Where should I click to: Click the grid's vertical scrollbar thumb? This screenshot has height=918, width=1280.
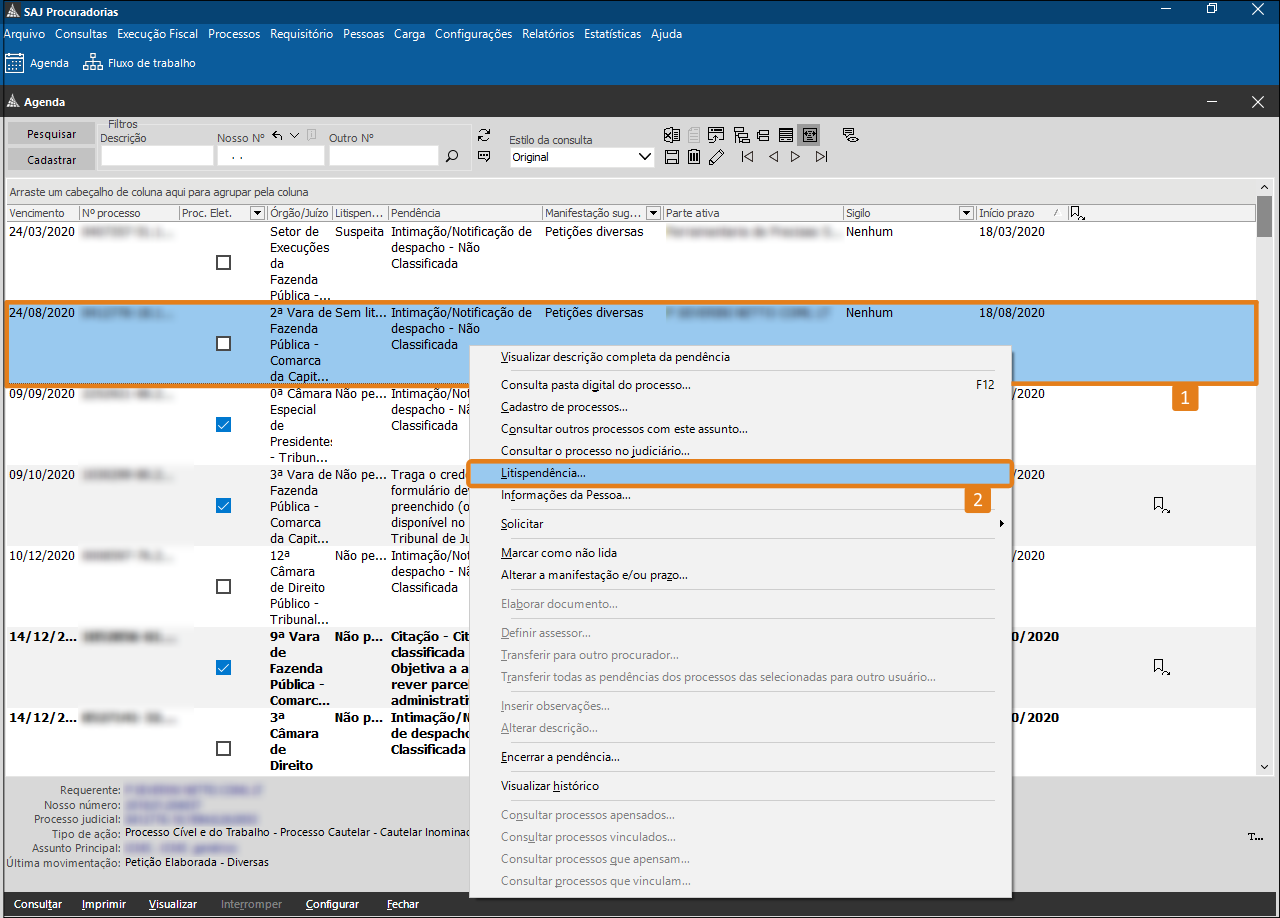[x=1265, y=216]
